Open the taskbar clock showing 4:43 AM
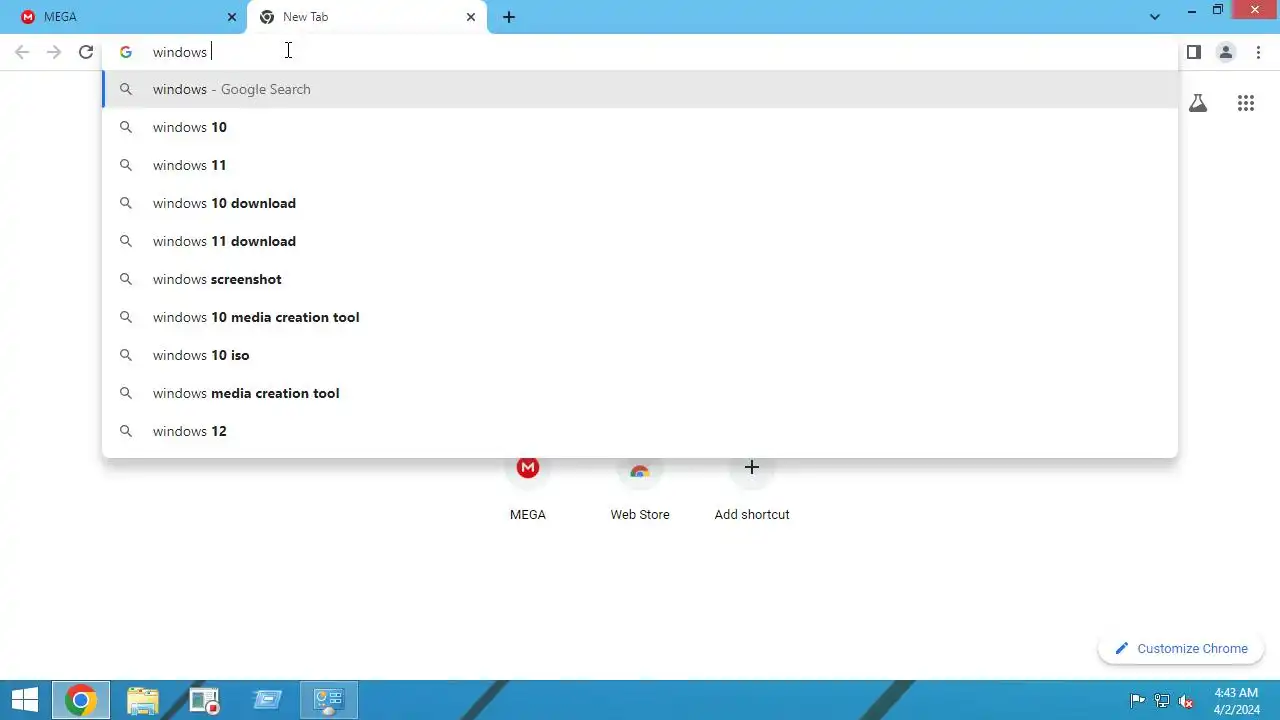Screen dimensions: 1280x720 point(1236,701)
